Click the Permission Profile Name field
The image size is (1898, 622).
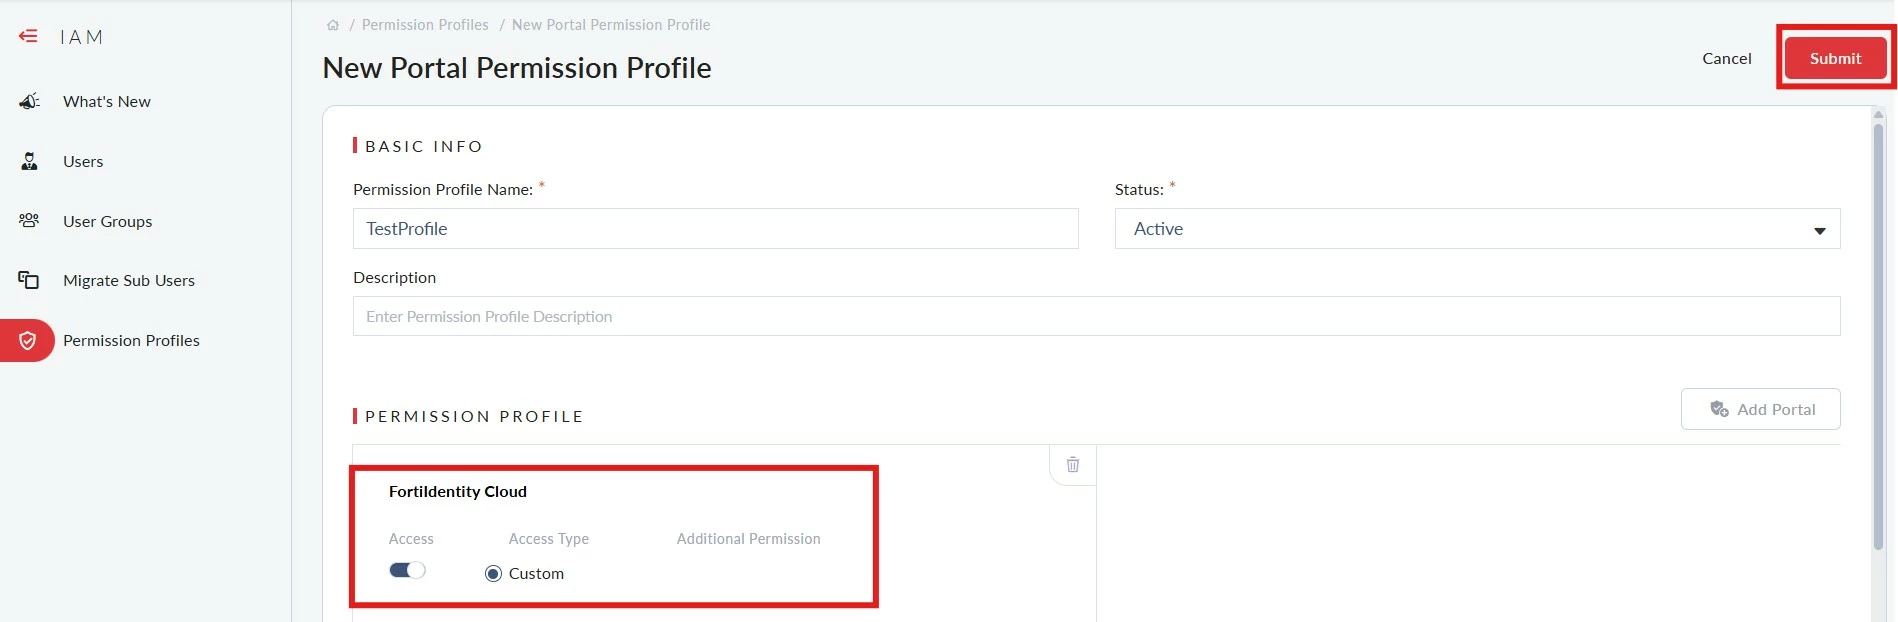tap(716, 229)
